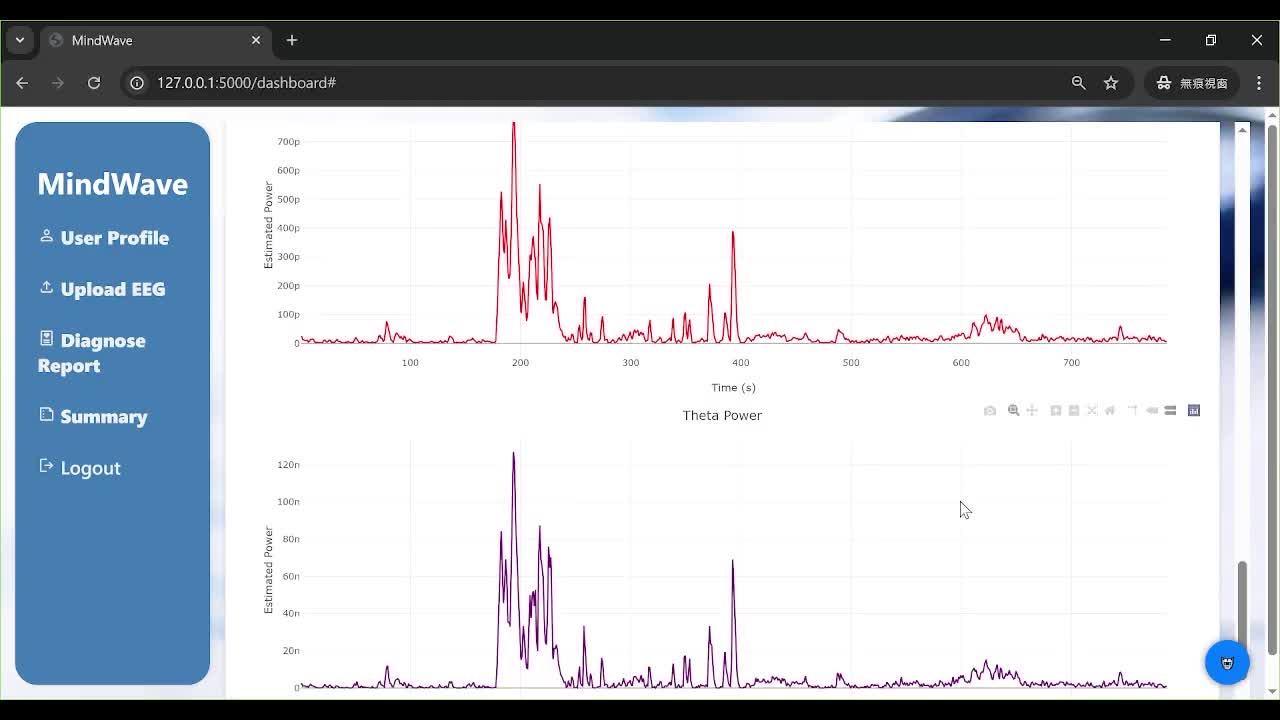1280x720 pixels.
Task: Reset axes with the home icon
Action: (x=1110, y=411)
